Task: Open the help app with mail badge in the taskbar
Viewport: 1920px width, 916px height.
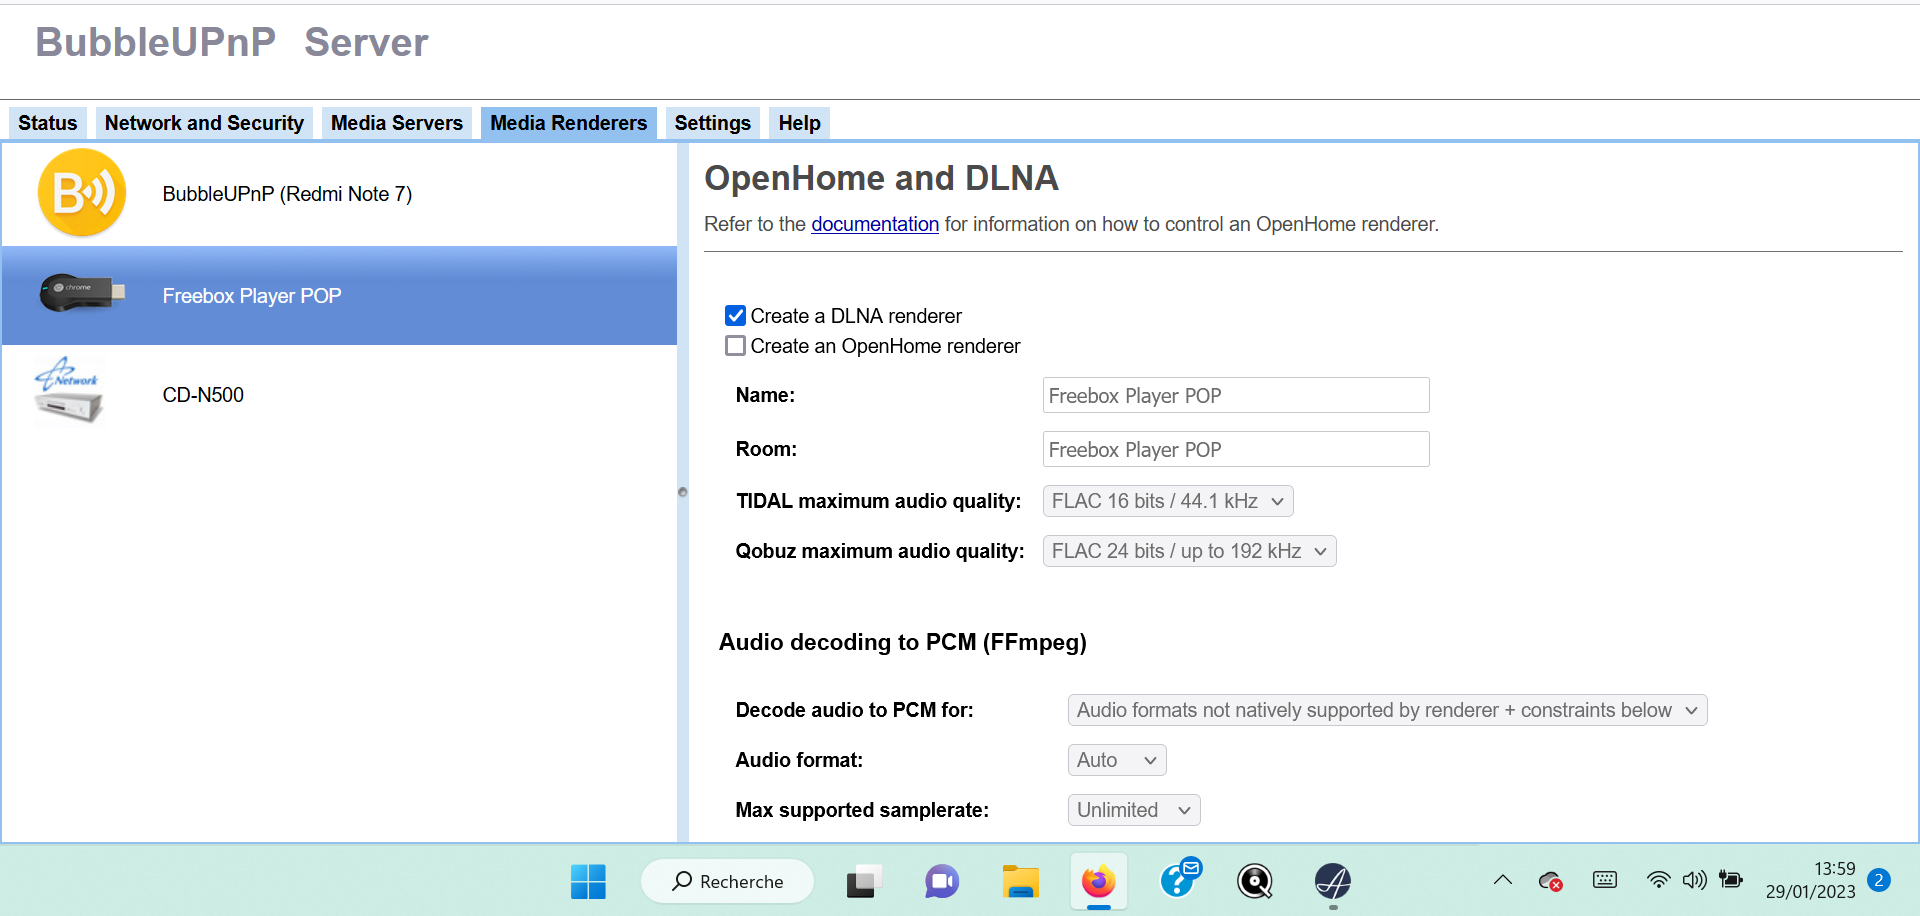Action: coord(1180,879)
